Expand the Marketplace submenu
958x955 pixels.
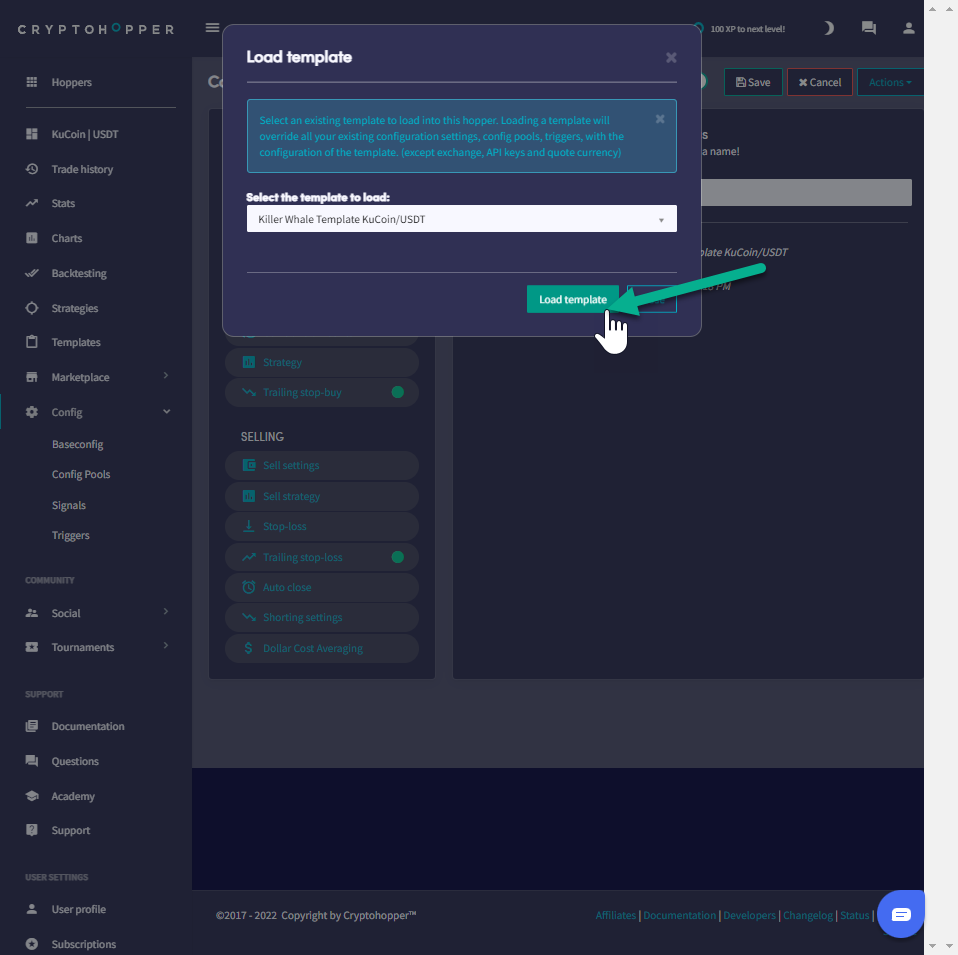(166, 377)
